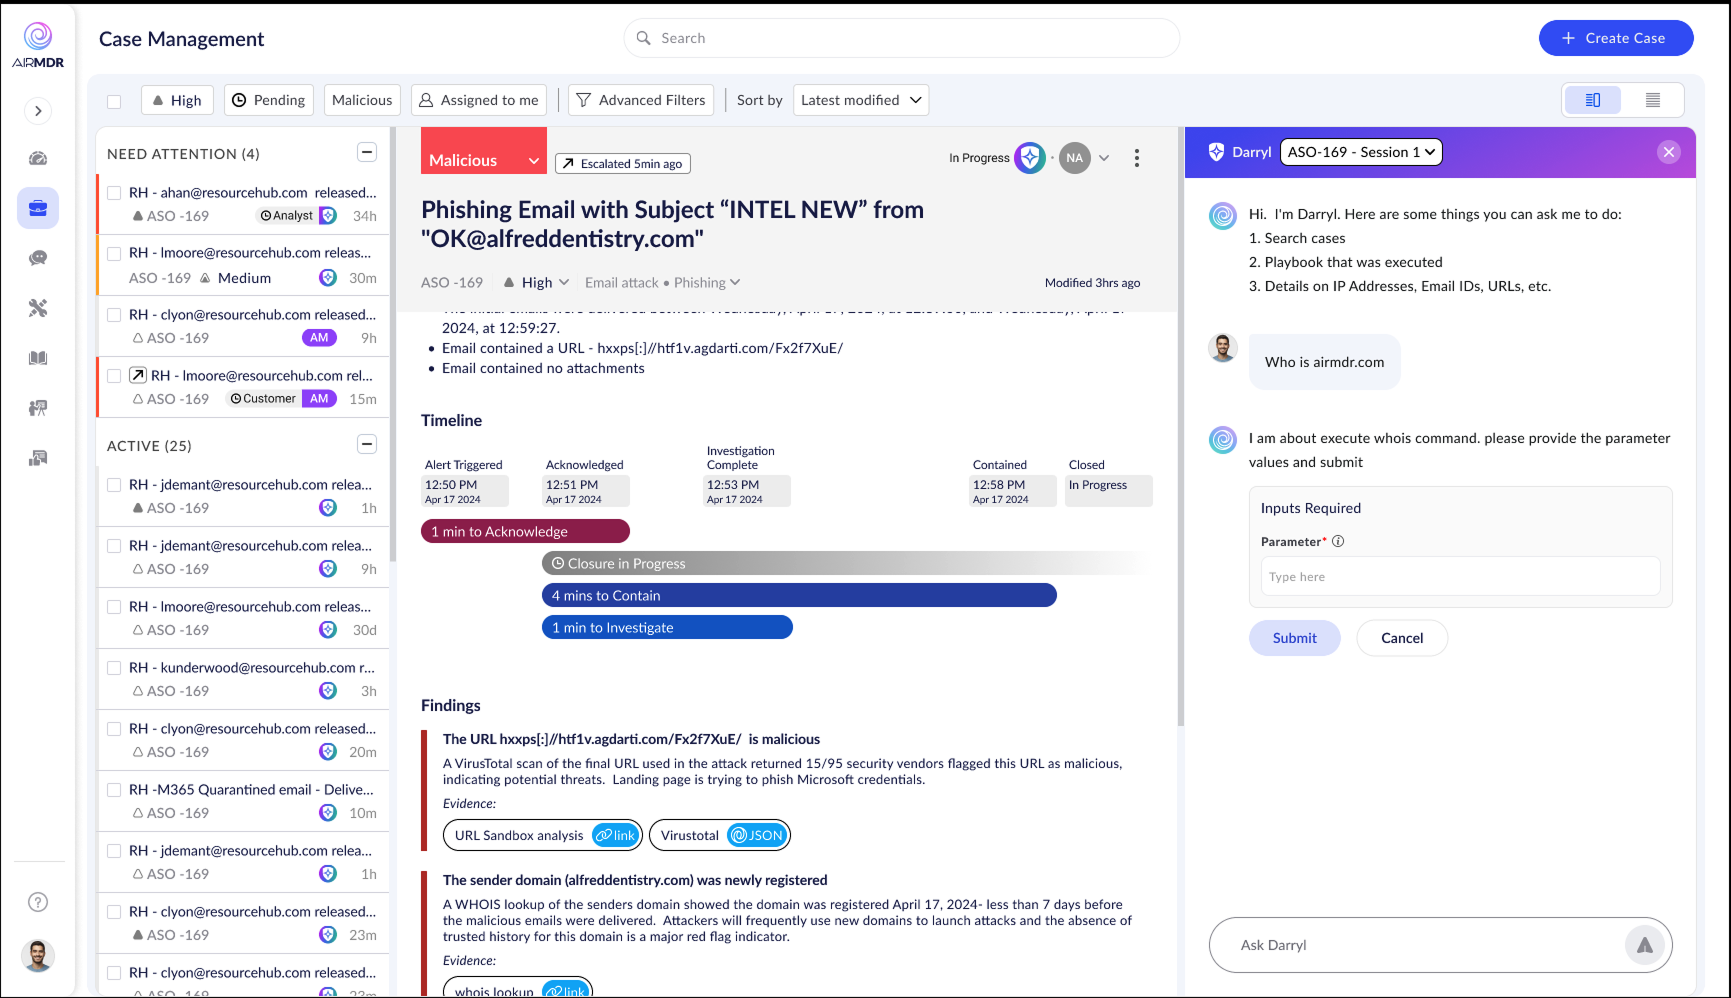Open the Latest modified sort dropdown
The width and height of the screenshot is (1731, 998).
[x=860, y=100]
